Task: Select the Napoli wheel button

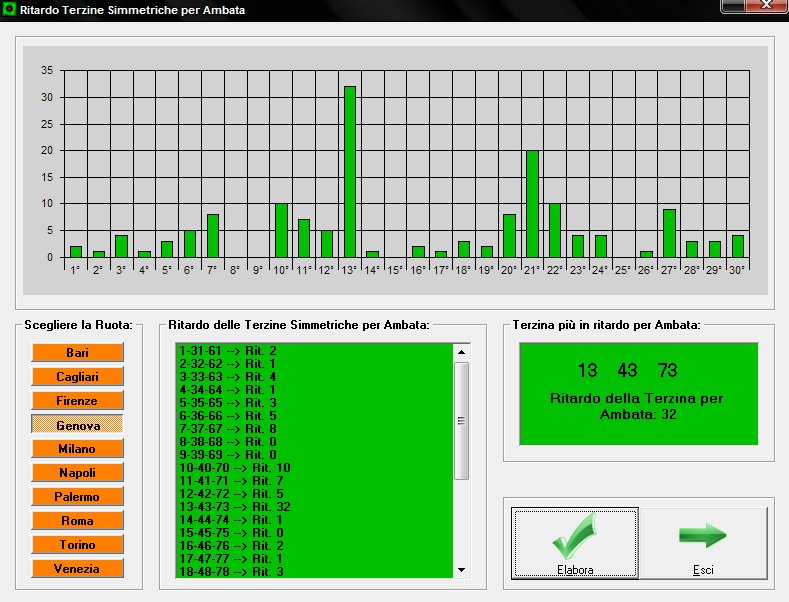Action: pos(77,473)
